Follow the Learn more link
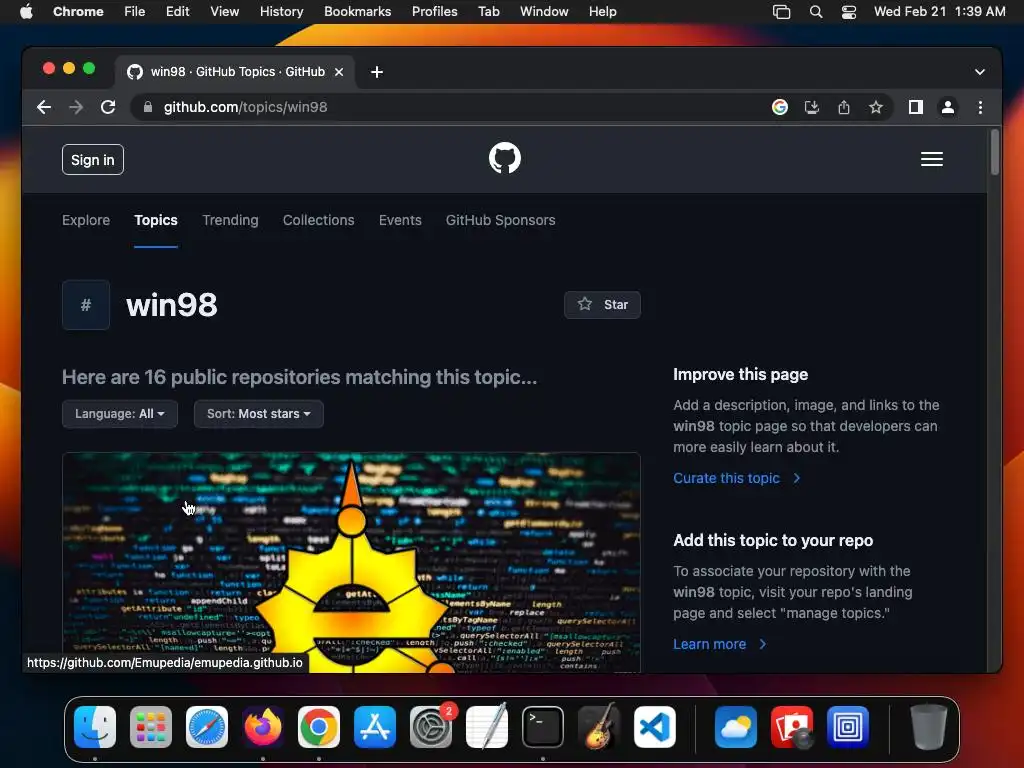The height and width of the screenshot is (768, 1024). point(720,644)
